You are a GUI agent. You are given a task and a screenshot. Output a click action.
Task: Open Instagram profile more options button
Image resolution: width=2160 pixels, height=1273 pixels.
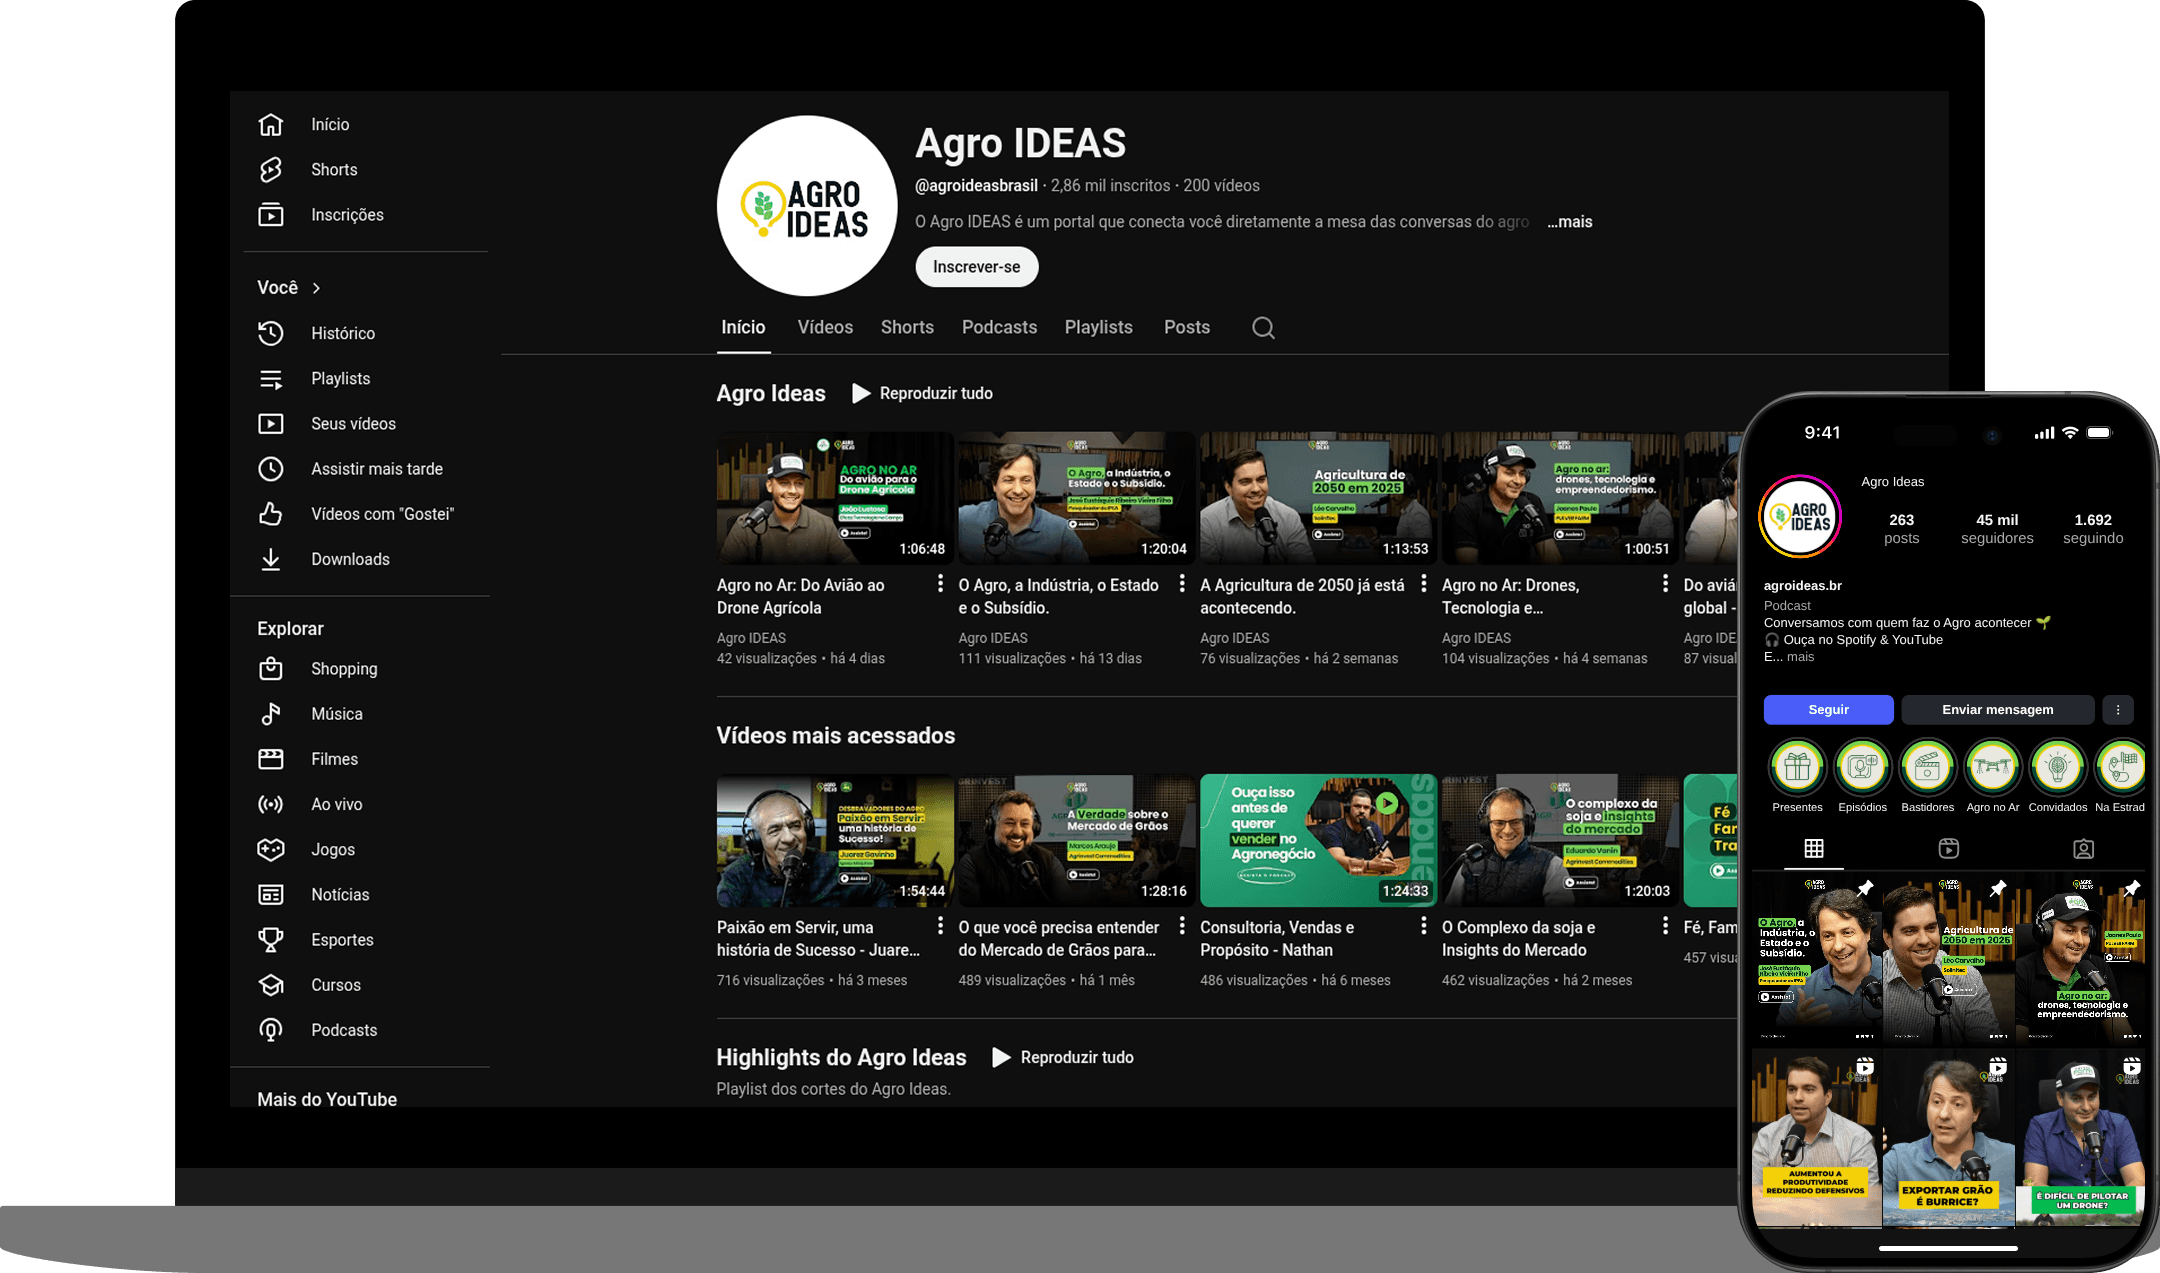point(2117,710)
